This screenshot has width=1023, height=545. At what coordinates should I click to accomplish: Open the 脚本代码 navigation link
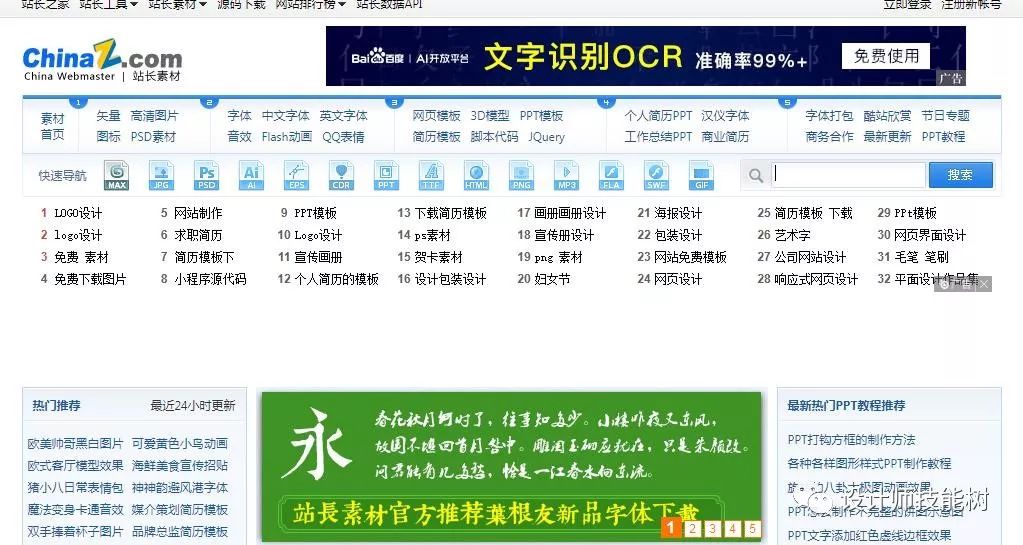(x=495, y=136)
